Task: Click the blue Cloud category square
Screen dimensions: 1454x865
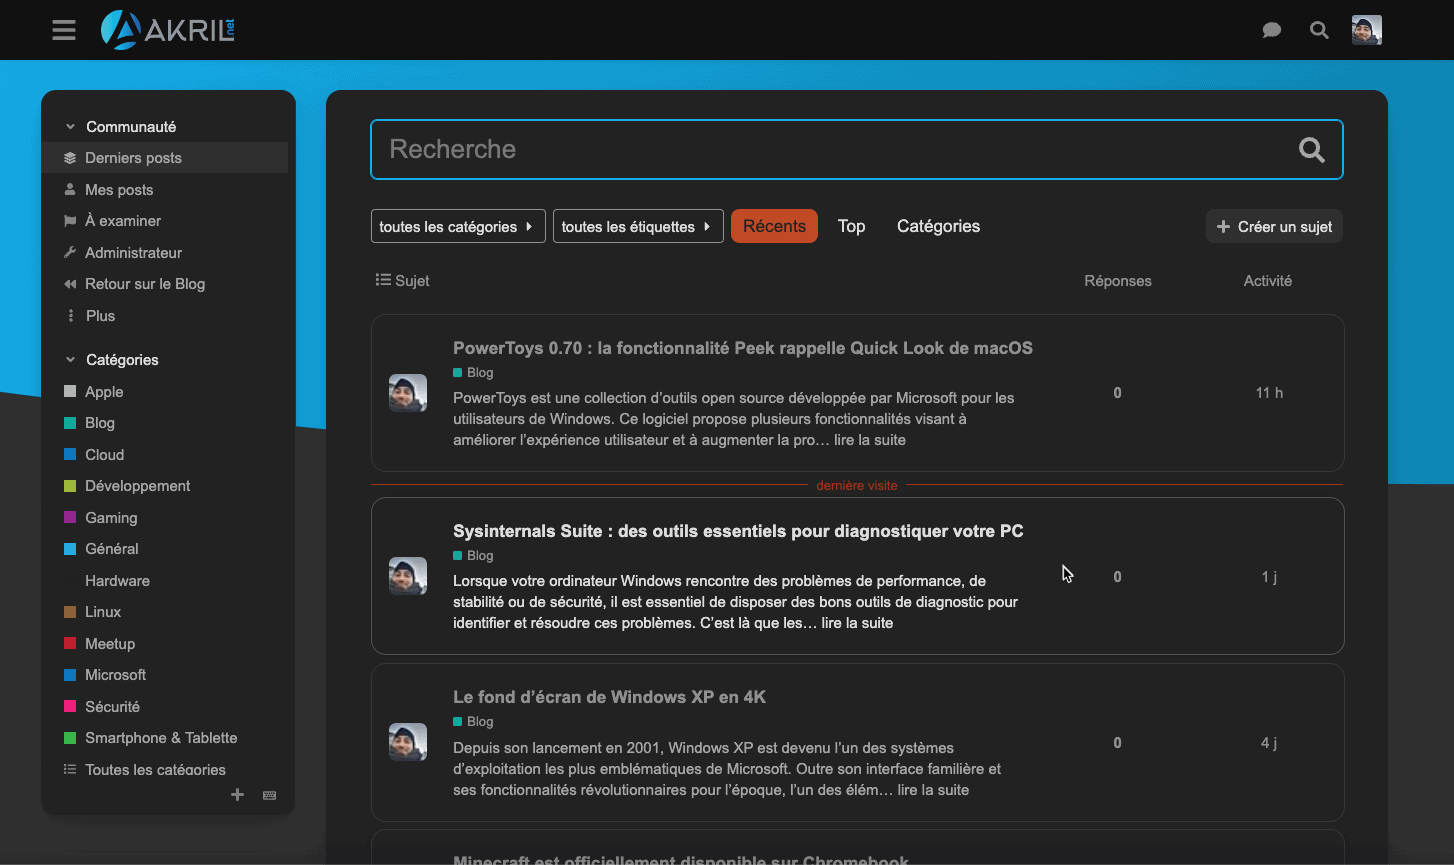Action: pos(70,454)
